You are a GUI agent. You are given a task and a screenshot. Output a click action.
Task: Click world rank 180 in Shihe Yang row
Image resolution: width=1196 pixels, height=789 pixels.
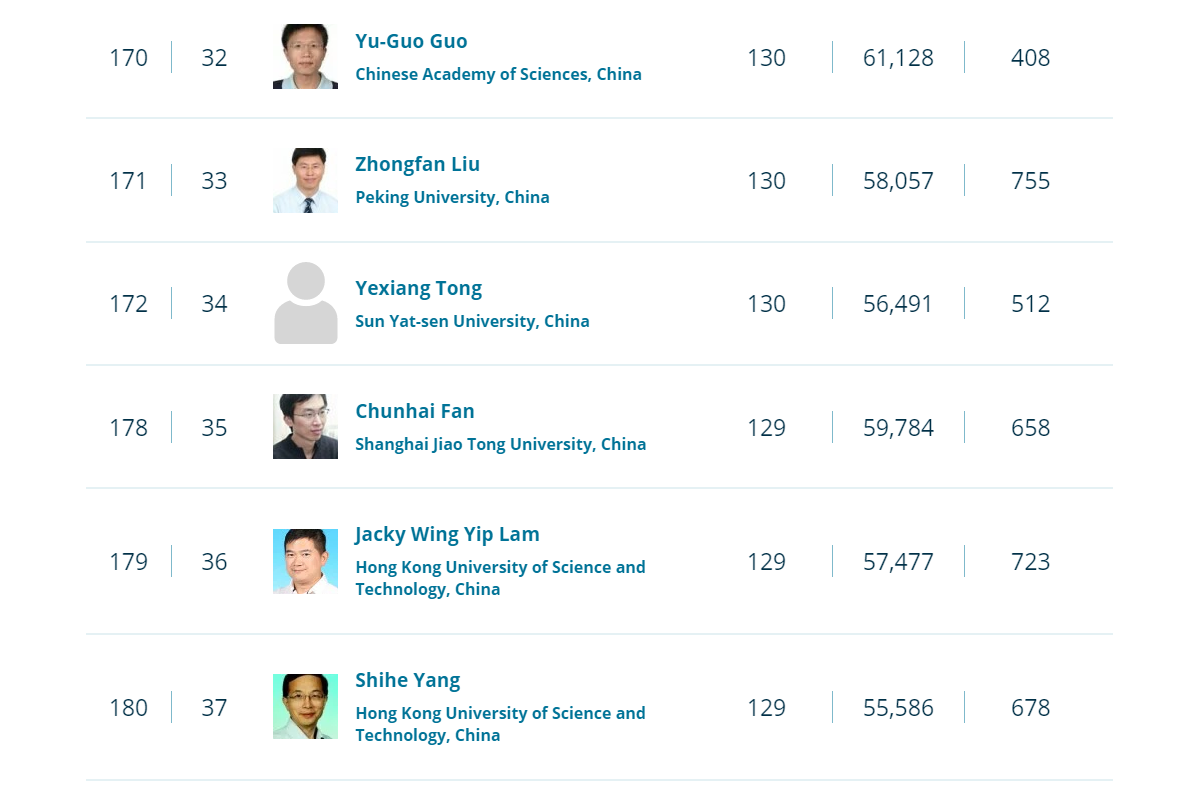click(128, 708)
